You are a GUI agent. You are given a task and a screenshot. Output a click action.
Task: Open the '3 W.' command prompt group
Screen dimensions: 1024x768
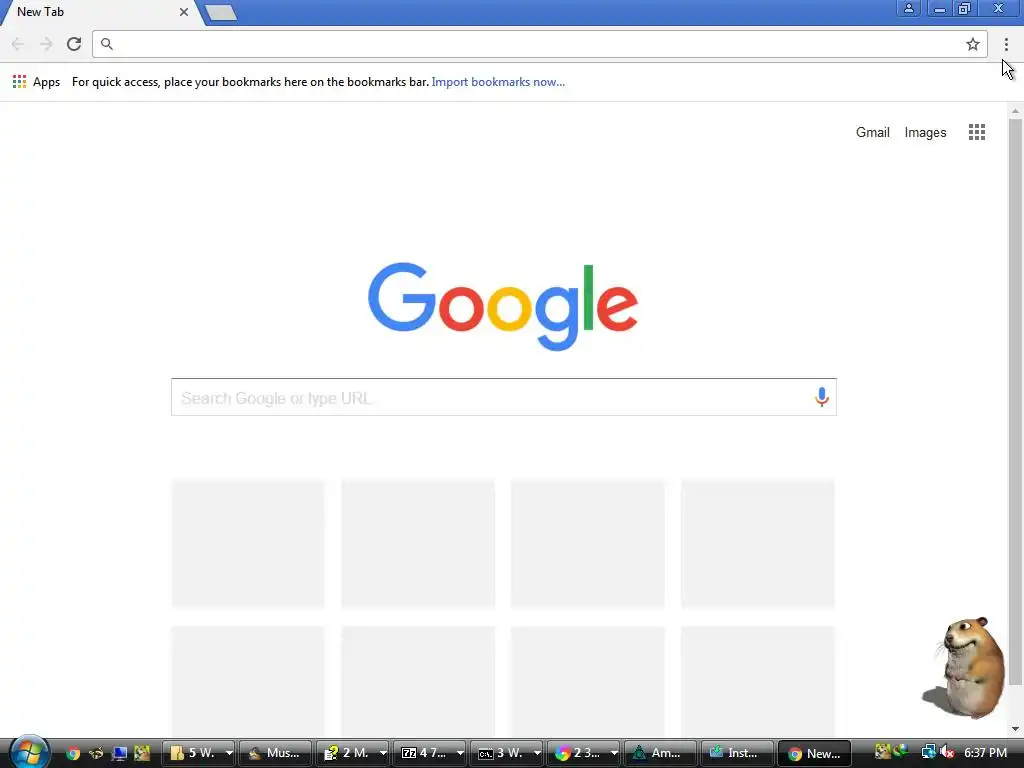tap(500, 753)
